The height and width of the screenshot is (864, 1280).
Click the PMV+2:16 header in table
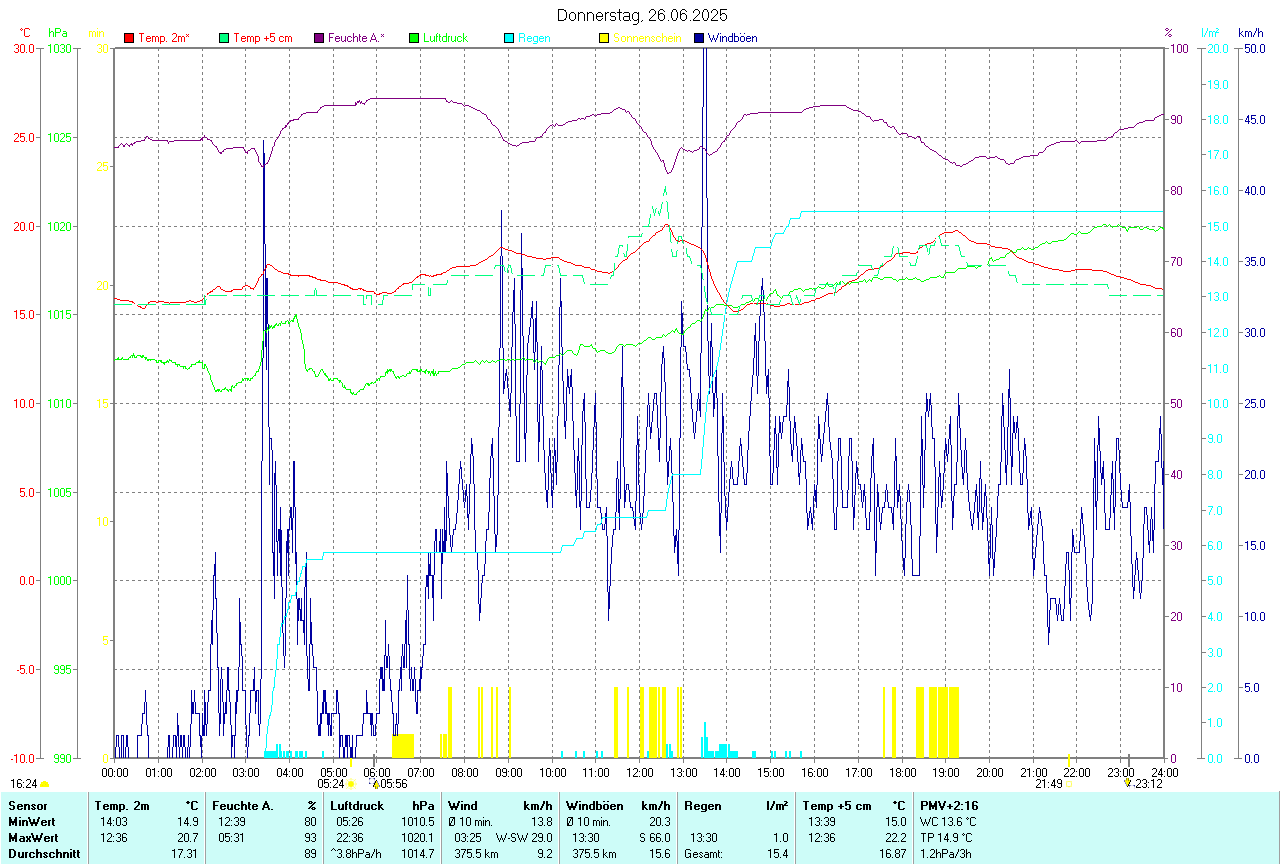pyautogui.click(x=950, y=805)
